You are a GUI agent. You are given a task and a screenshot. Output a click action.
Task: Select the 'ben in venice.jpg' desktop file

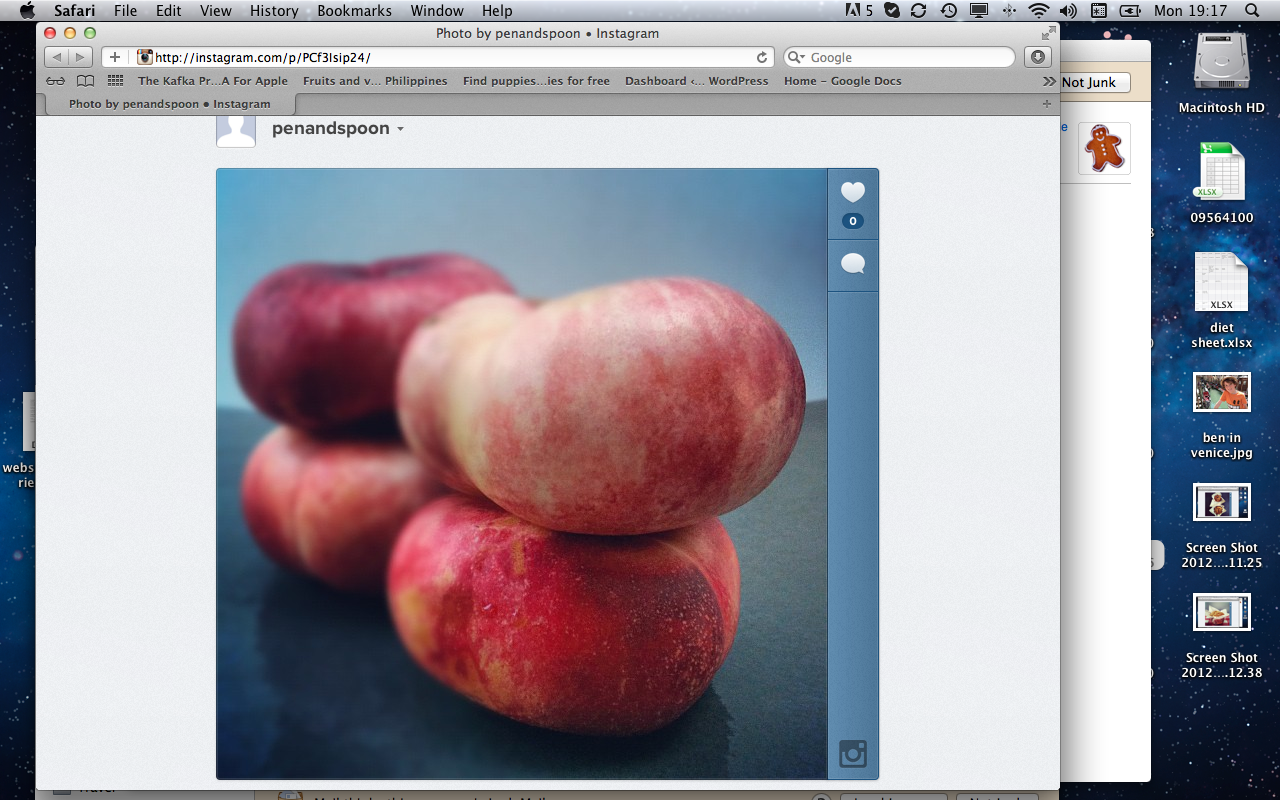(1221, 393)
